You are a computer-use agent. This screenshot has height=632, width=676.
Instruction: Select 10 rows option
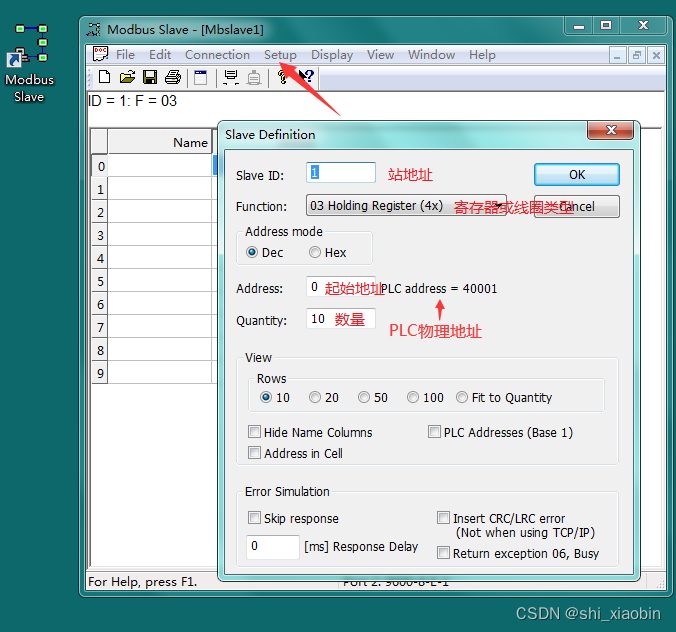(x=275, y=397)
